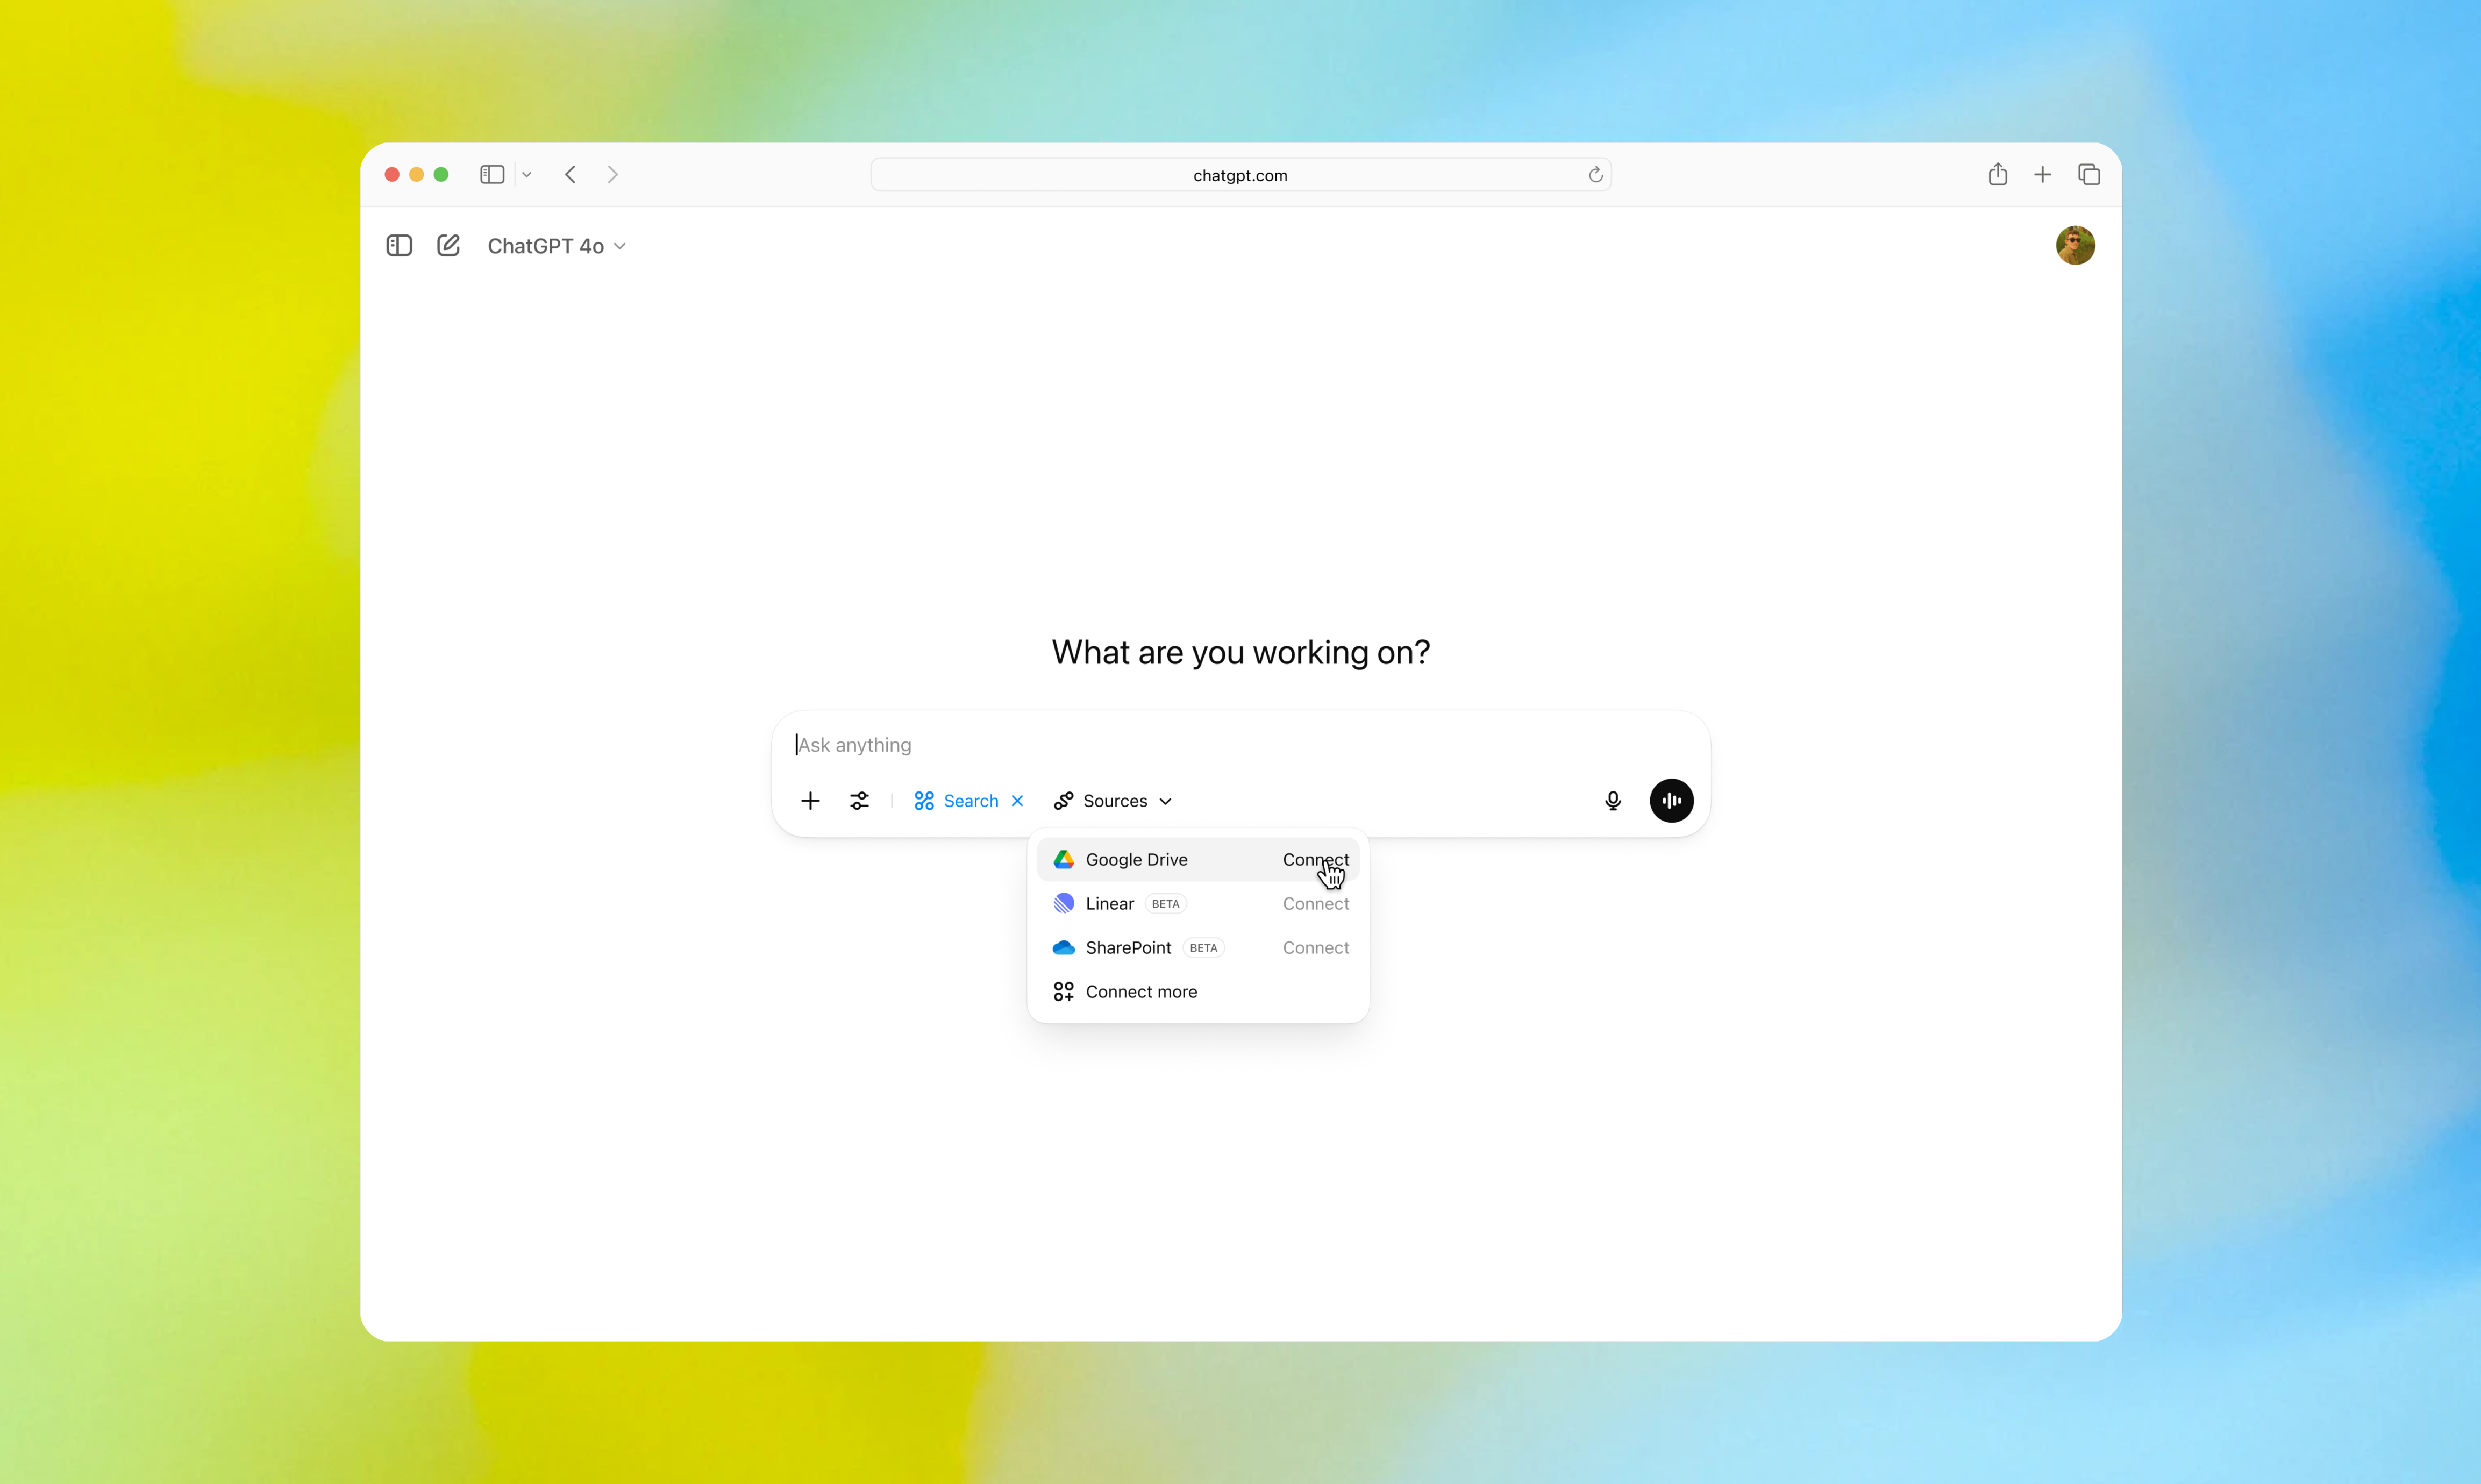The height and width of the screenshot is (1484, 2481).
Task: Click the microphone dictation icon
Action: click(1612, 801)
